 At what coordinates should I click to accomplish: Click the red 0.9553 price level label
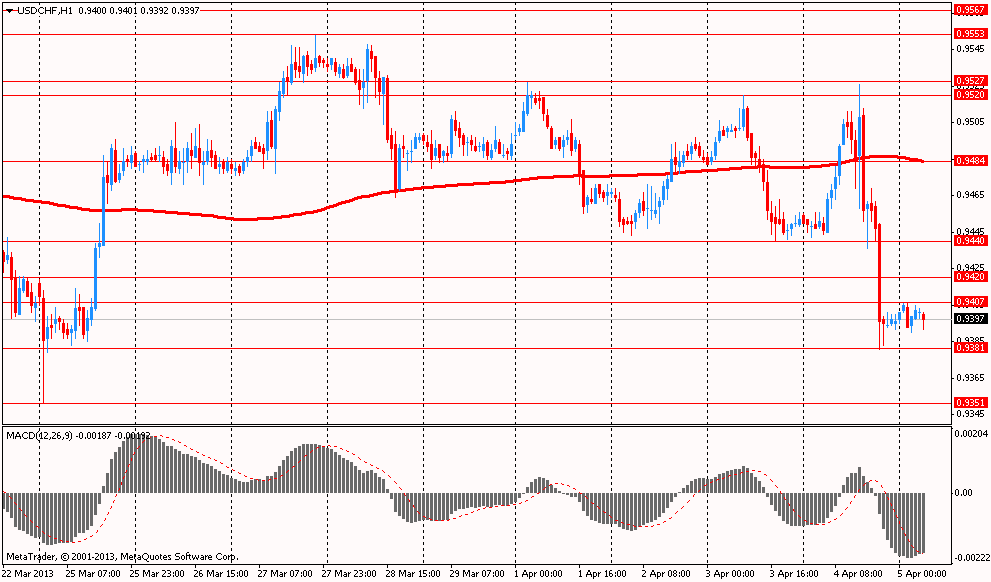[970, 33]
